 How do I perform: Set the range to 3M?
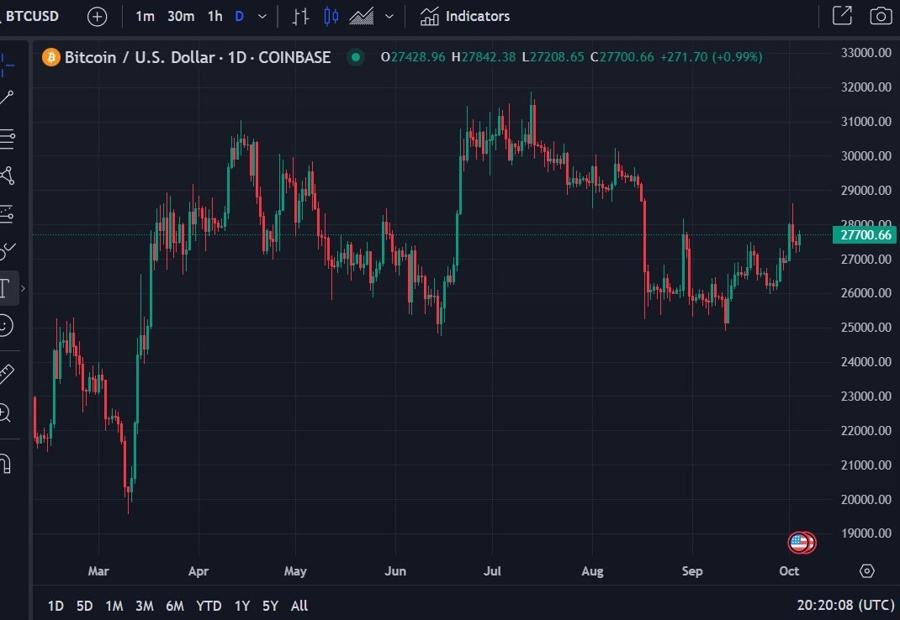[x=144, y=606]
